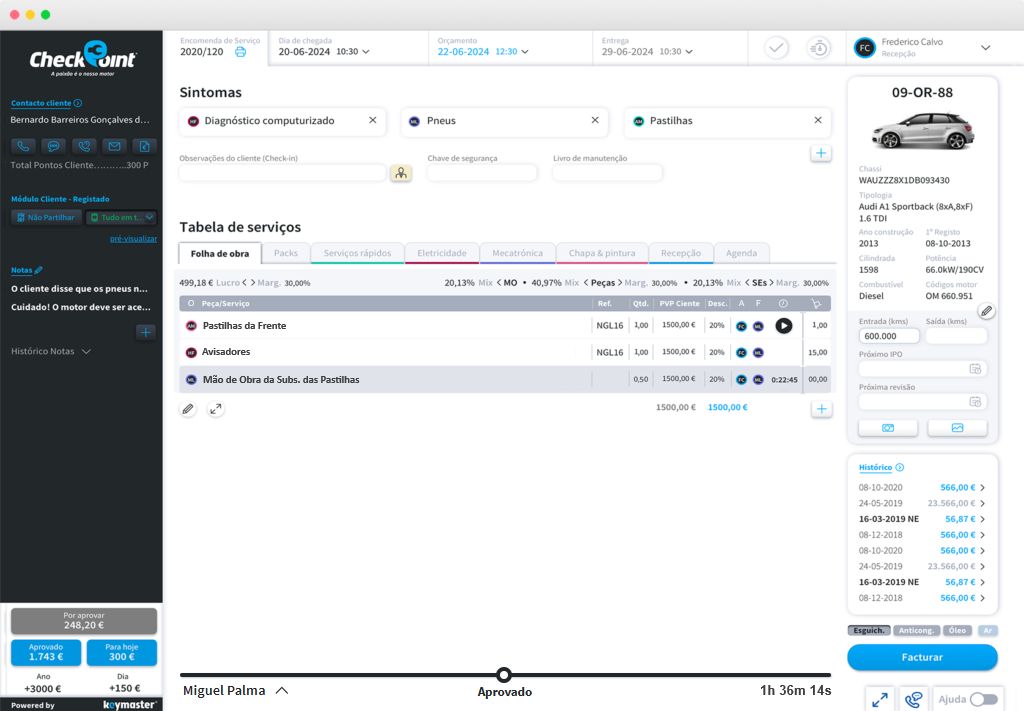1024x711 pixels.
Task: Click the Aprovado marker on the progress slider
Action: pos(504,675)
